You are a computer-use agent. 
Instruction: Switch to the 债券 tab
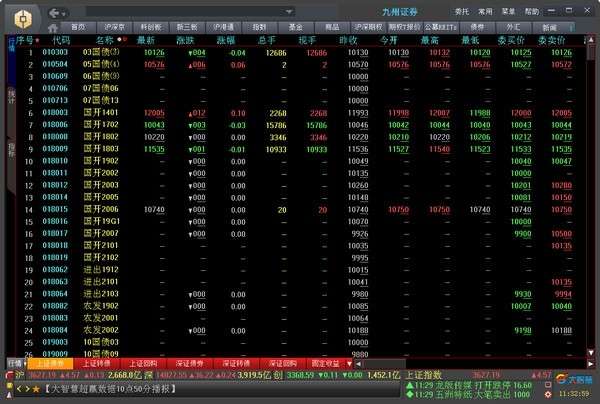click(477, 27)
